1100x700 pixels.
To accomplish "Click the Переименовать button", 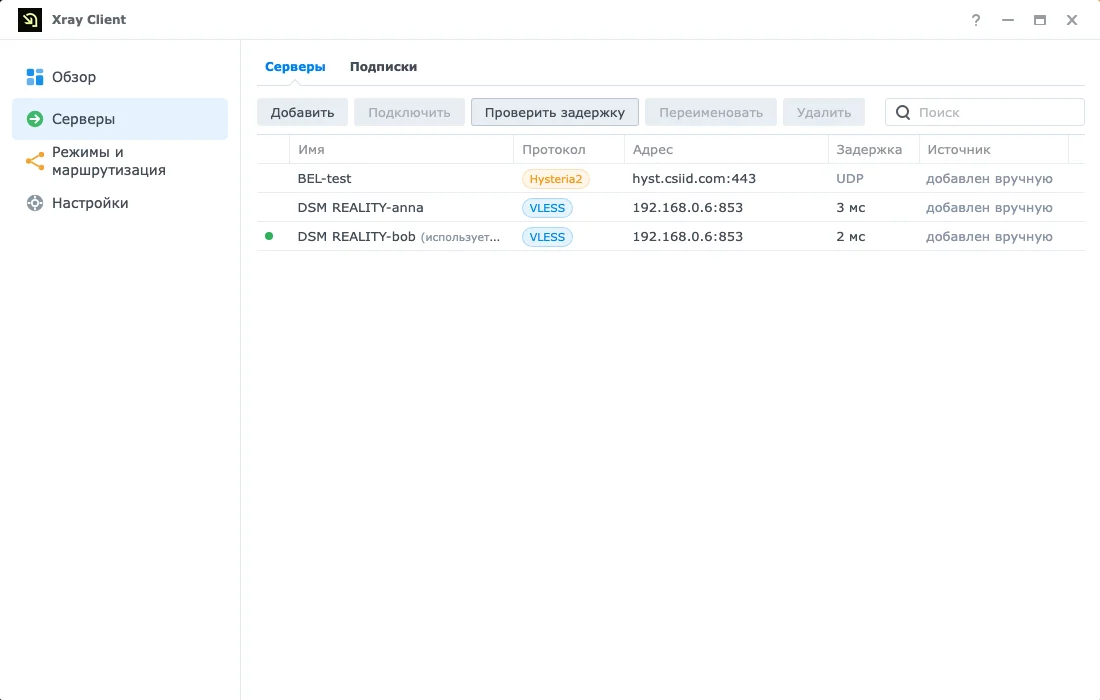I will click(711, 112).
